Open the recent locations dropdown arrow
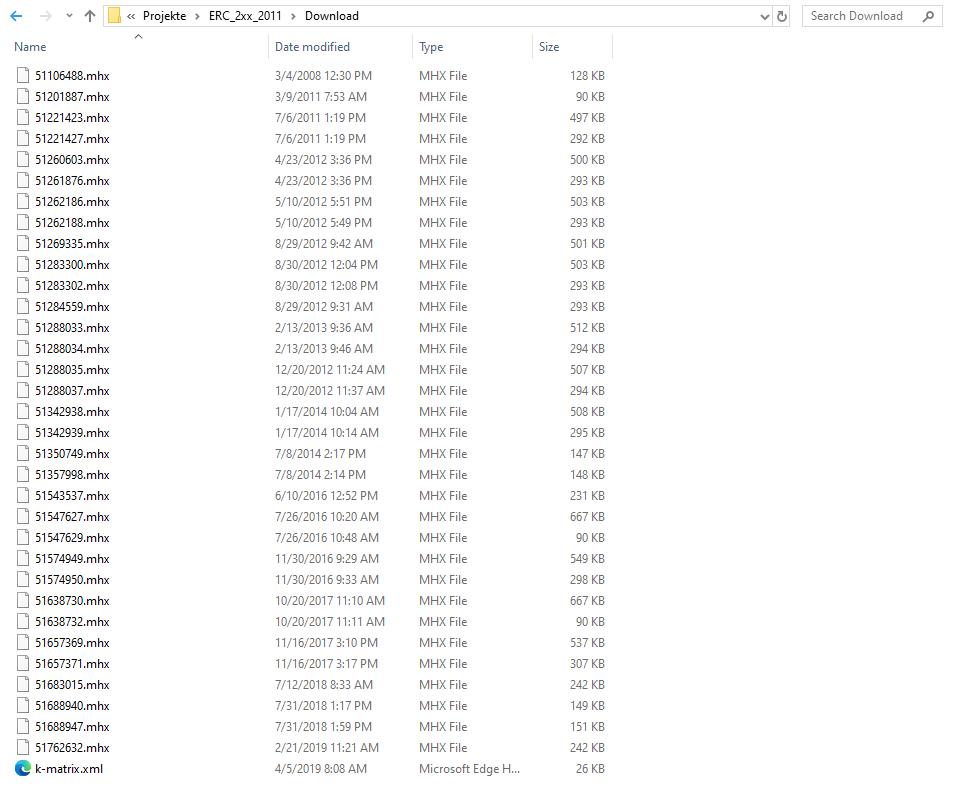Image resolution: width=956 pixels, height=796 pixels. pos(69,16)
